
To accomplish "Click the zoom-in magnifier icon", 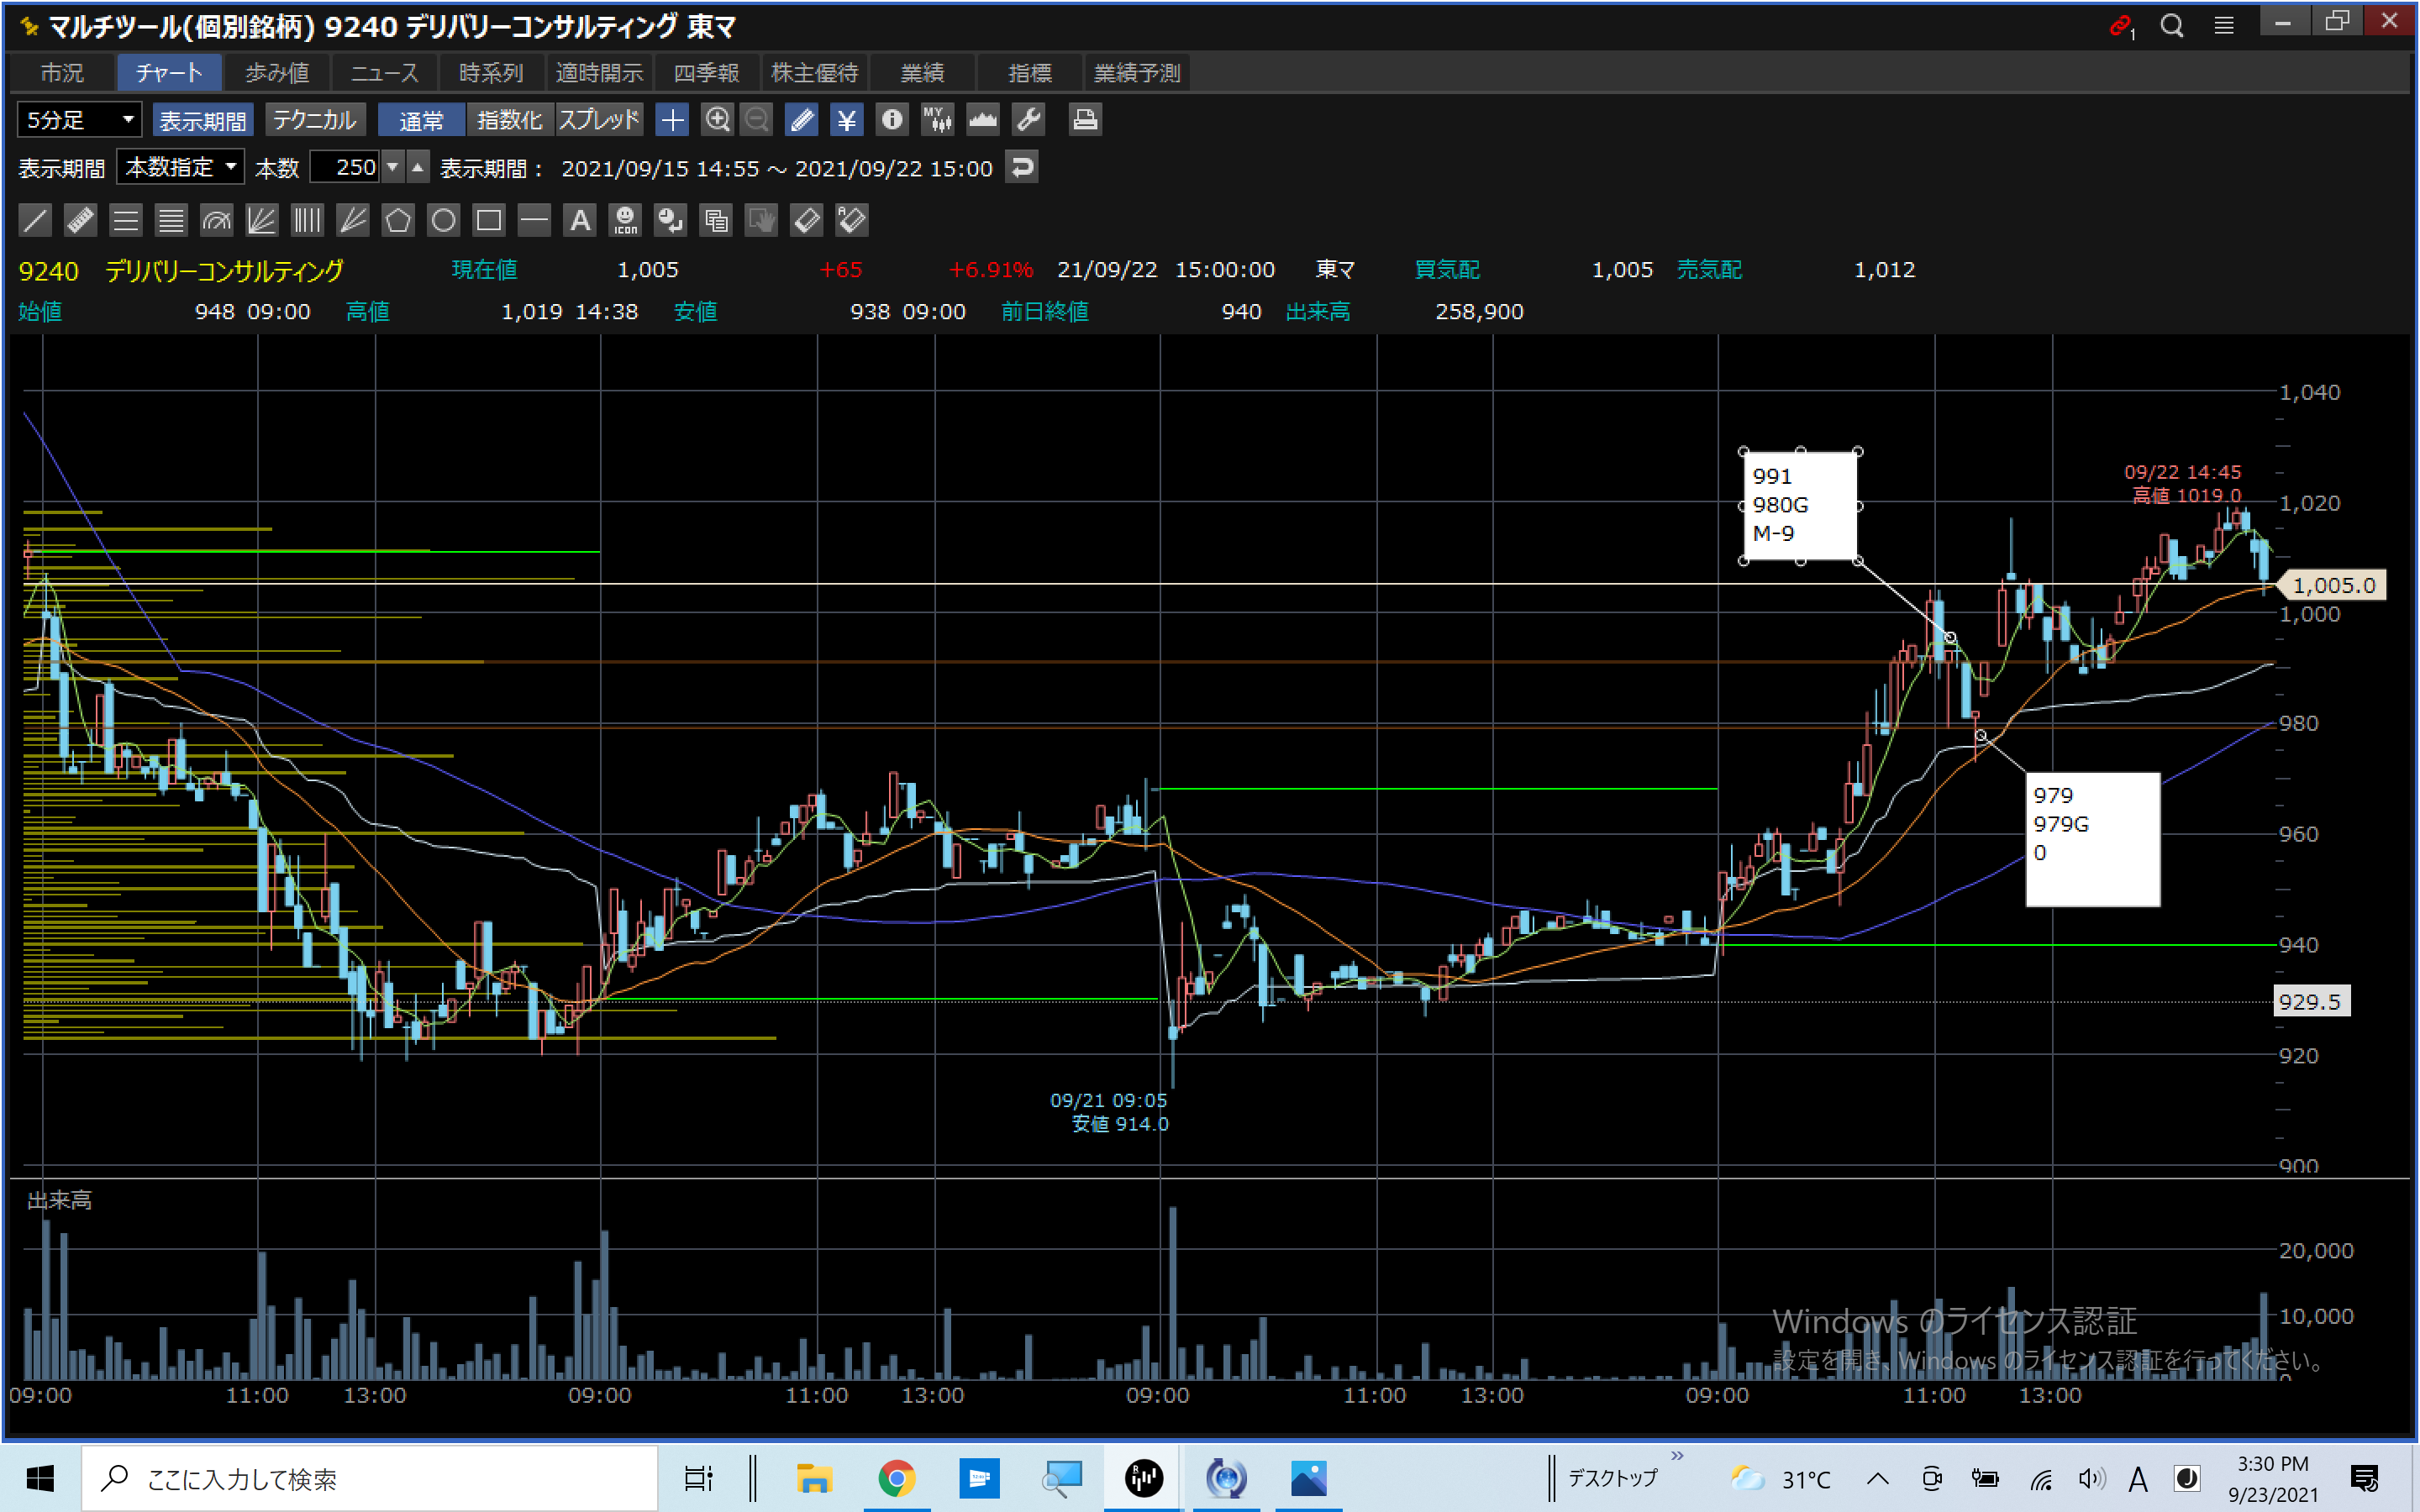I will [717, 120].
